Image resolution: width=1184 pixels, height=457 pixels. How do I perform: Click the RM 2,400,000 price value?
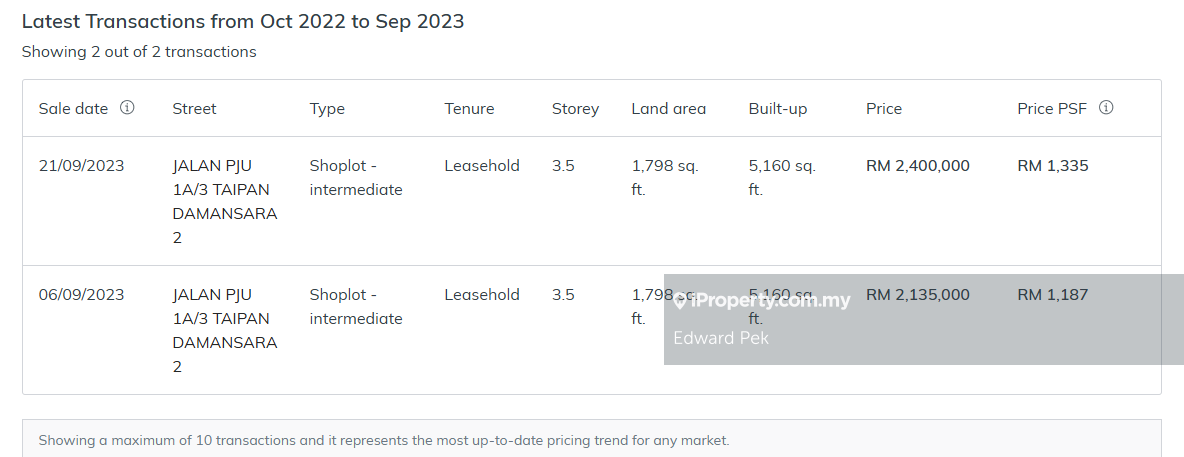(917, 166)
